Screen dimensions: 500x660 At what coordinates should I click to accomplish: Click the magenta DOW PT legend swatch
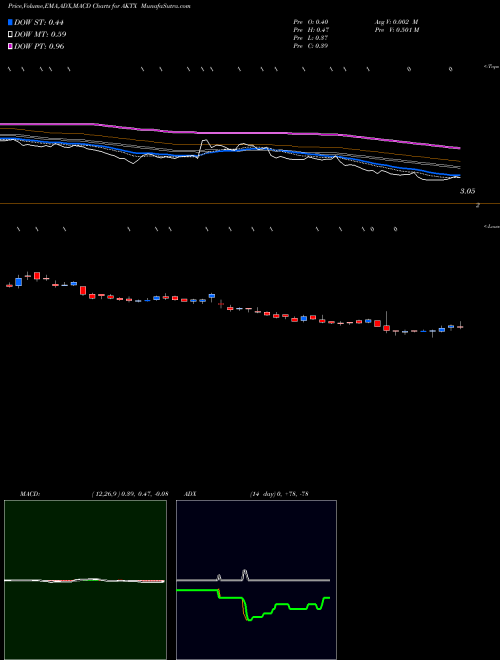pyautogui.click(x=10, y=47)
